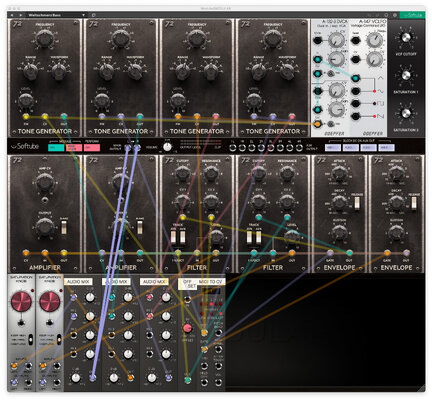Click the first Tone Generator OUT jack
Image resolution: width=432 pixels, height=400 pixels.
64,117
